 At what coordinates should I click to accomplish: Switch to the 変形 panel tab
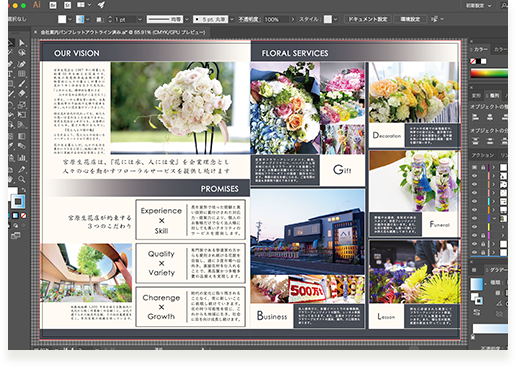tap(476, 96)
